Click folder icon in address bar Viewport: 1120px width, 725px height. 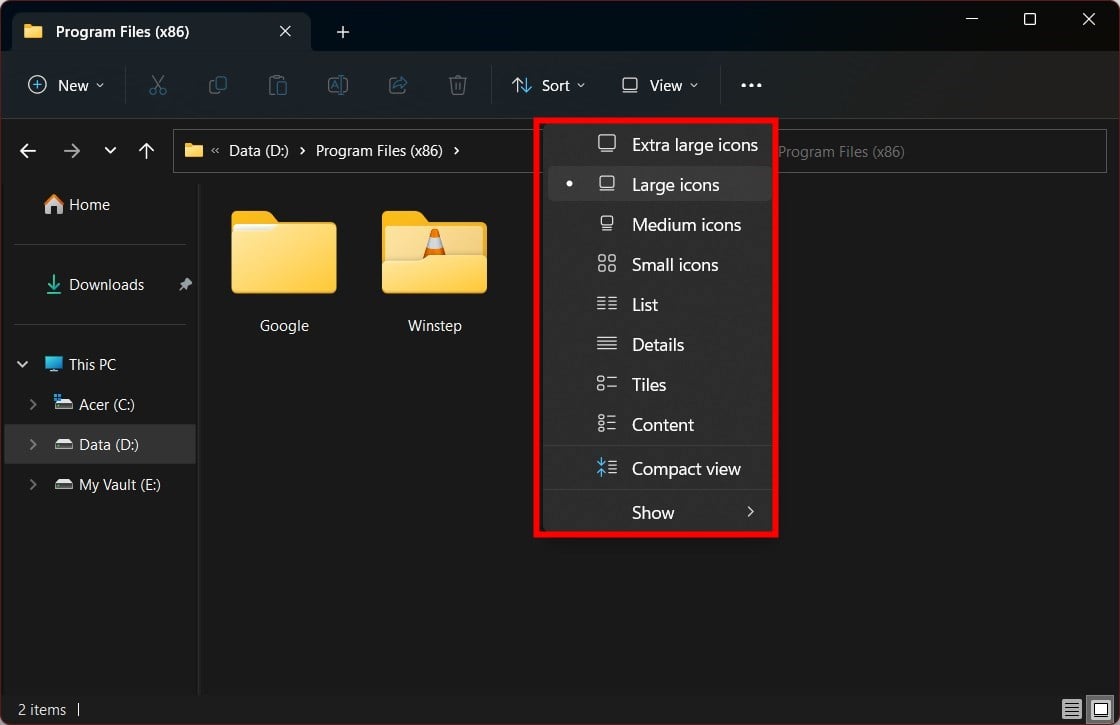(x=194, y=150)
